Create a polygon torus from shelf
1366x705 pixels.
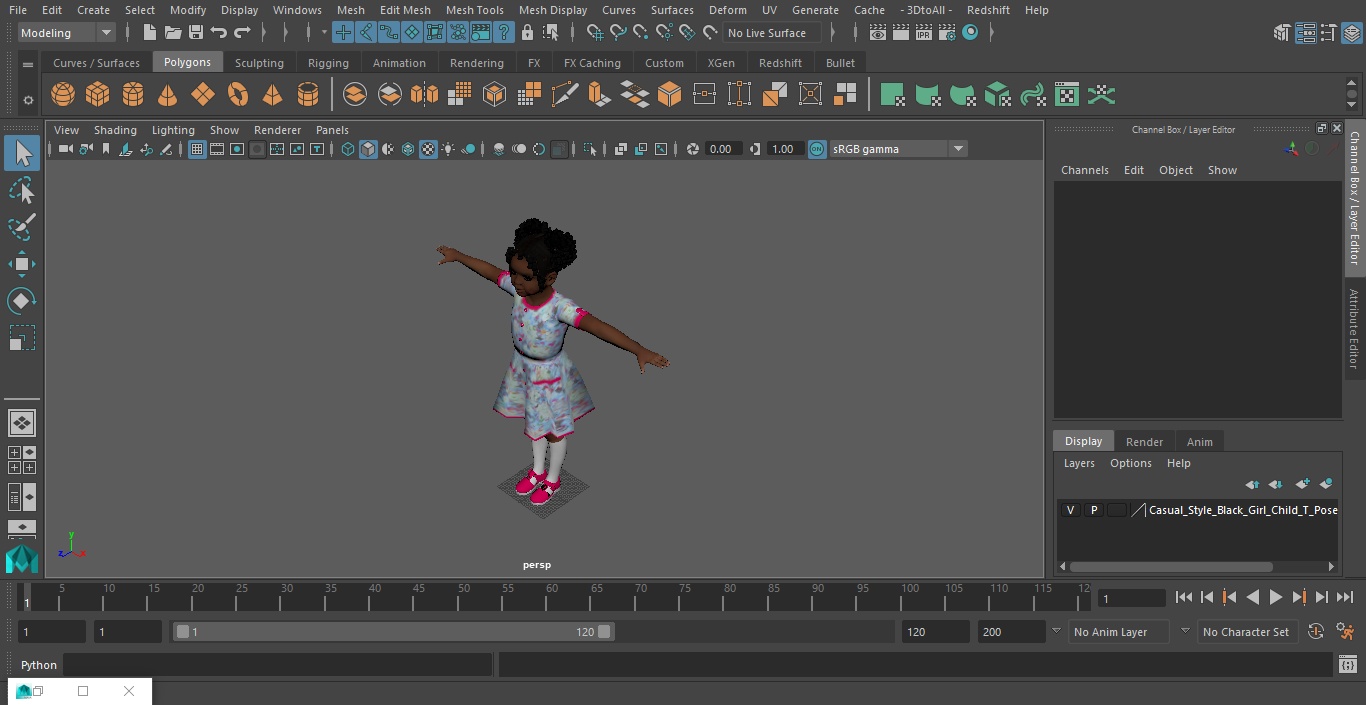(238, 95)
